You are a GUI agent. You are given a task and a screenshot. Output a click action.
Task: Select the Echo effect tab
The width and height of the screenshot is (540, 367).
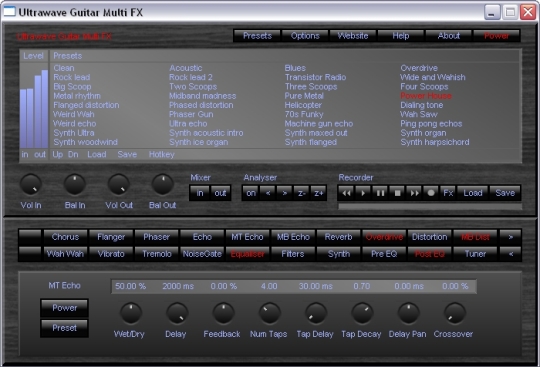click(x=202, y=237)
